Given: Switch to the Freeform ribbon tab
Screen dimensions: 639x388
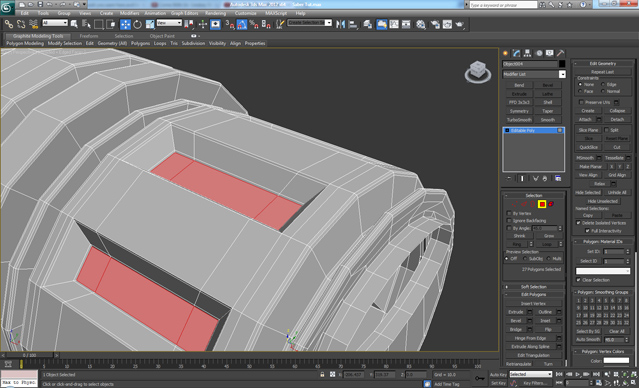Looking at the screenshot, I should [x=89, y=36].
